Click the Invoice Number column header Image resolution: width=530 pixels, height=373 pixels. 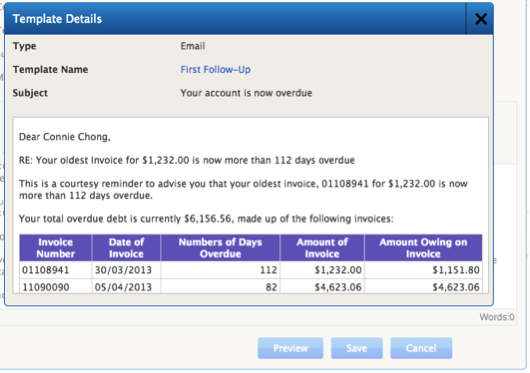tap(55, 248)
